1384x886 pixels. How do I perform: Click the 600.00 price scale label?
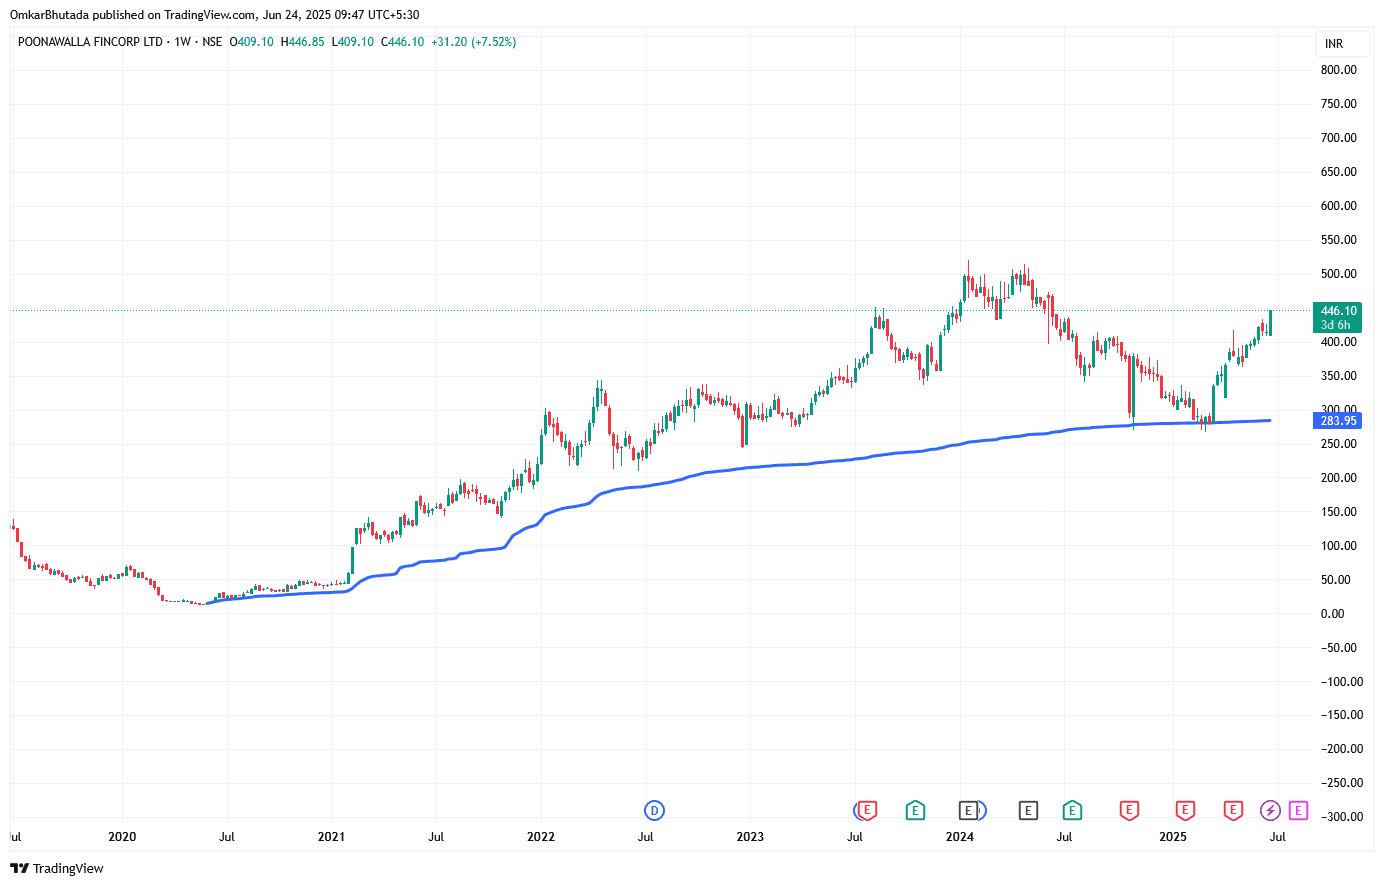1338,206
